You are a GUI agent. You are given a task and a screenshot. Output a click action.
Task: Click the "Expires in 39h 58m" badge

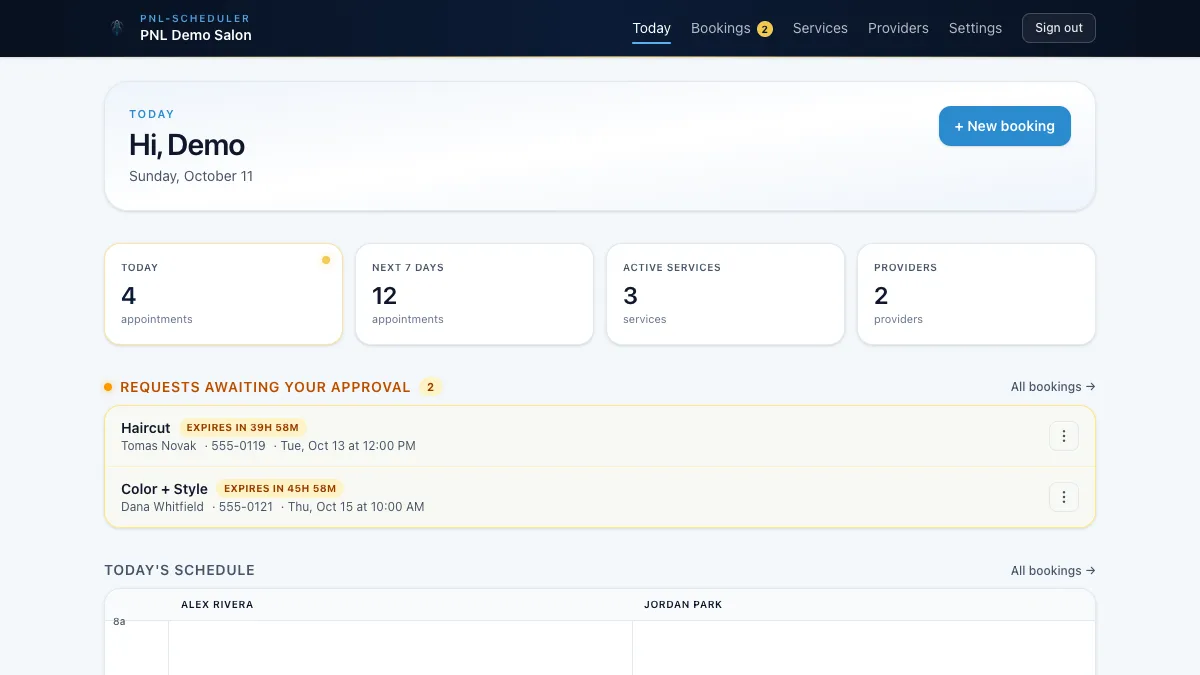[x=243, y=428]
